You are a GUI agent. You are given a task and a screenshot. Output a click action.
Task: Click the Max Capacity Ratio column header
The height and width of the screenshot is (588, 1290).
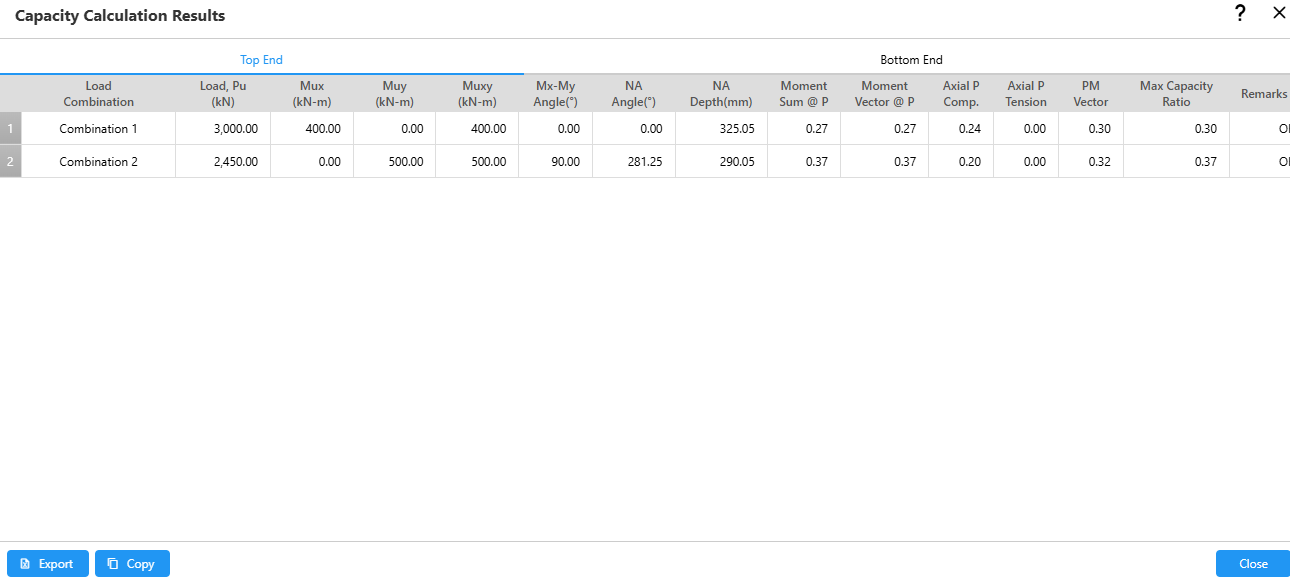pyautogui.click(x=1176, y=94)
